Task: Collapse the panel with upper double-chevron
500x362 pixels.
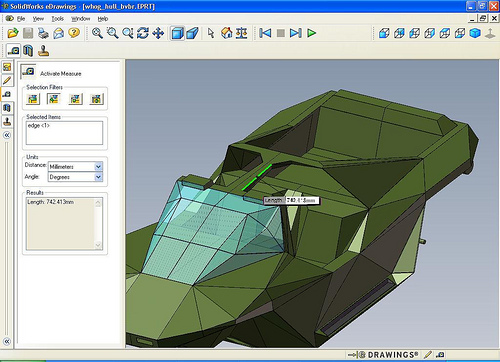Action: [7, 135]
